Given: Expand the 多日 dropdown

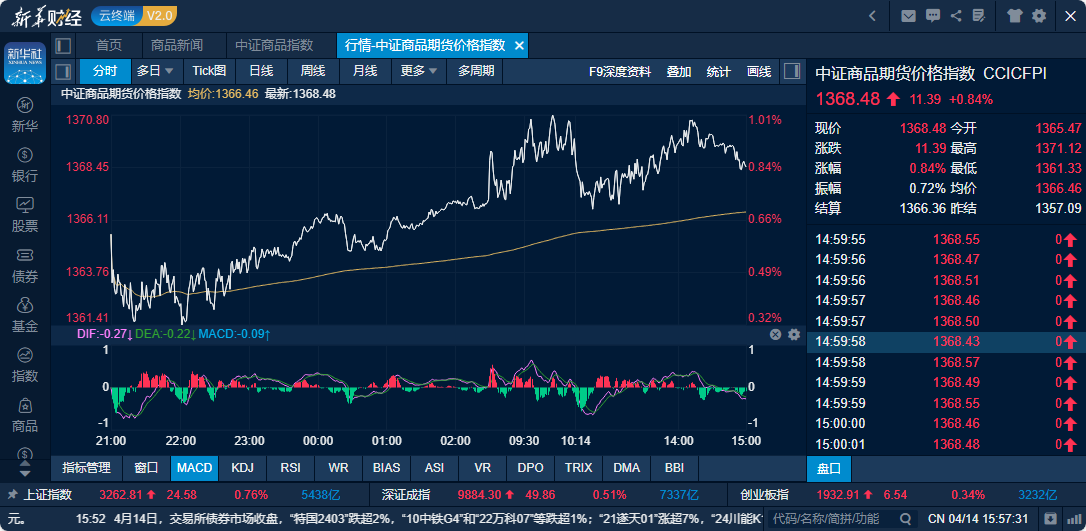Looking at the screenshot, I should [x=155, y=71].
